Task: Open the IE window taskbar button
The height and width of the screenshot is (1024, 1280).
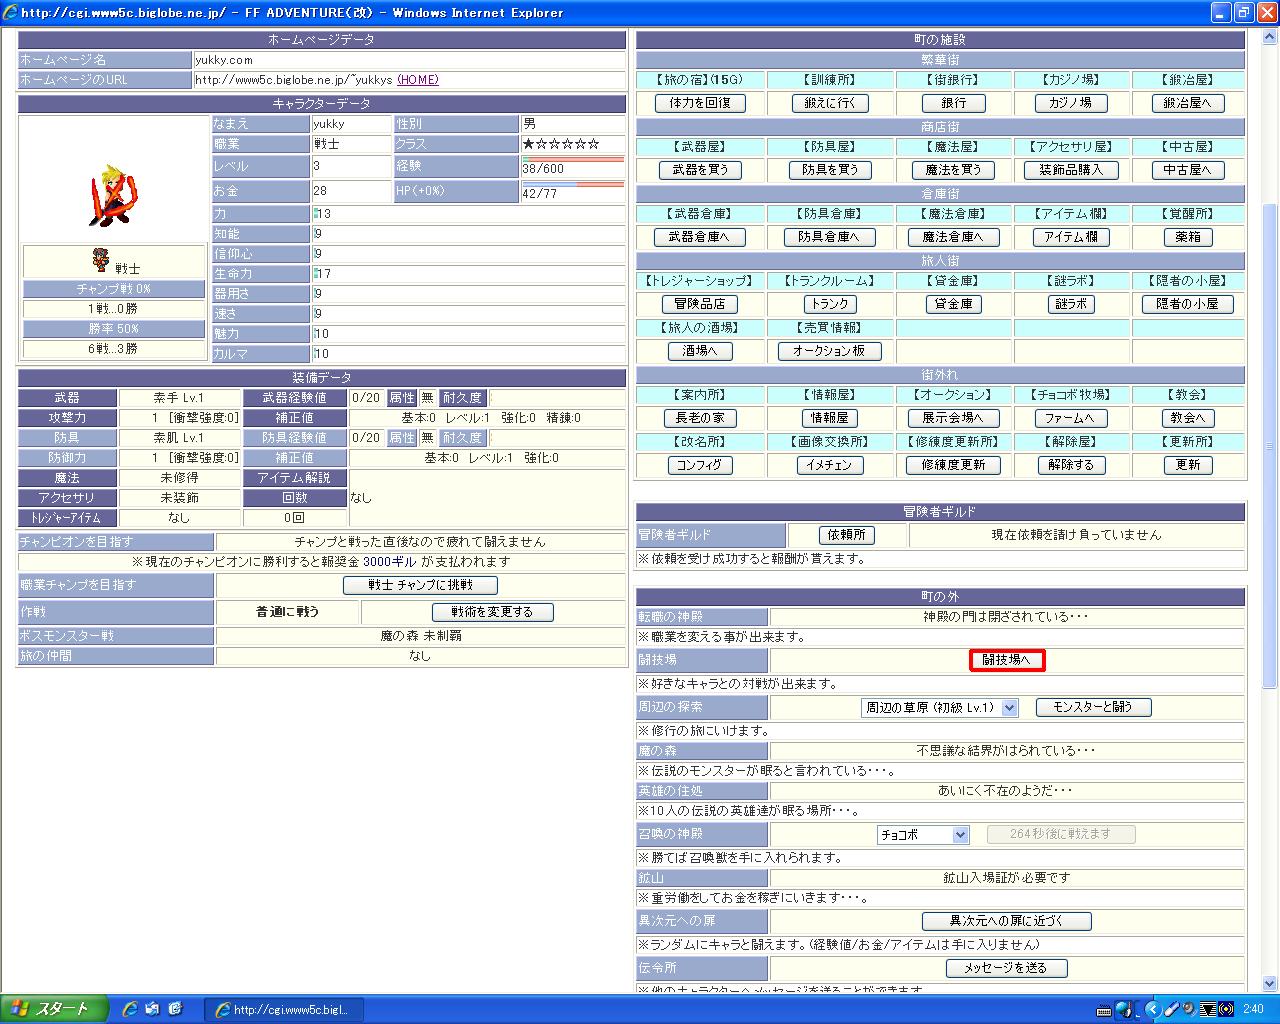Action: tap(283, 1010)
